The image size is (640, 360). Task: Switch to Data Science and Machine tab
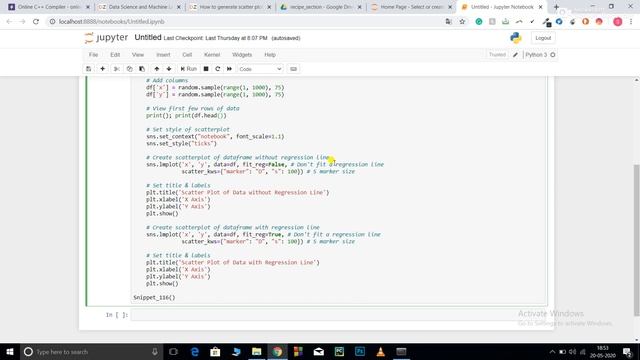[140, 7]
